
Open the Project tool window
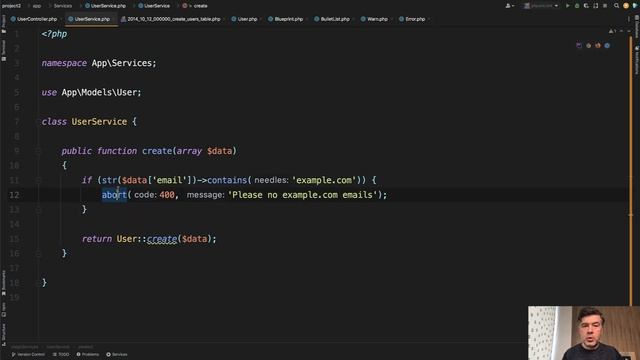pos(4,24)
